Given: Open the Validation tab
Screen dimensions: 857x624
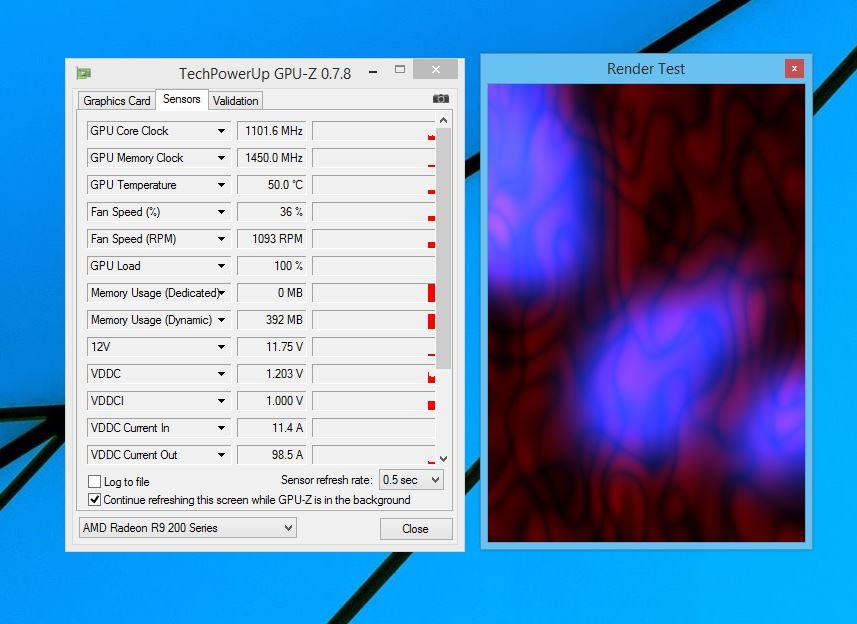Looking at the screenshot, I should coord(236,101).
